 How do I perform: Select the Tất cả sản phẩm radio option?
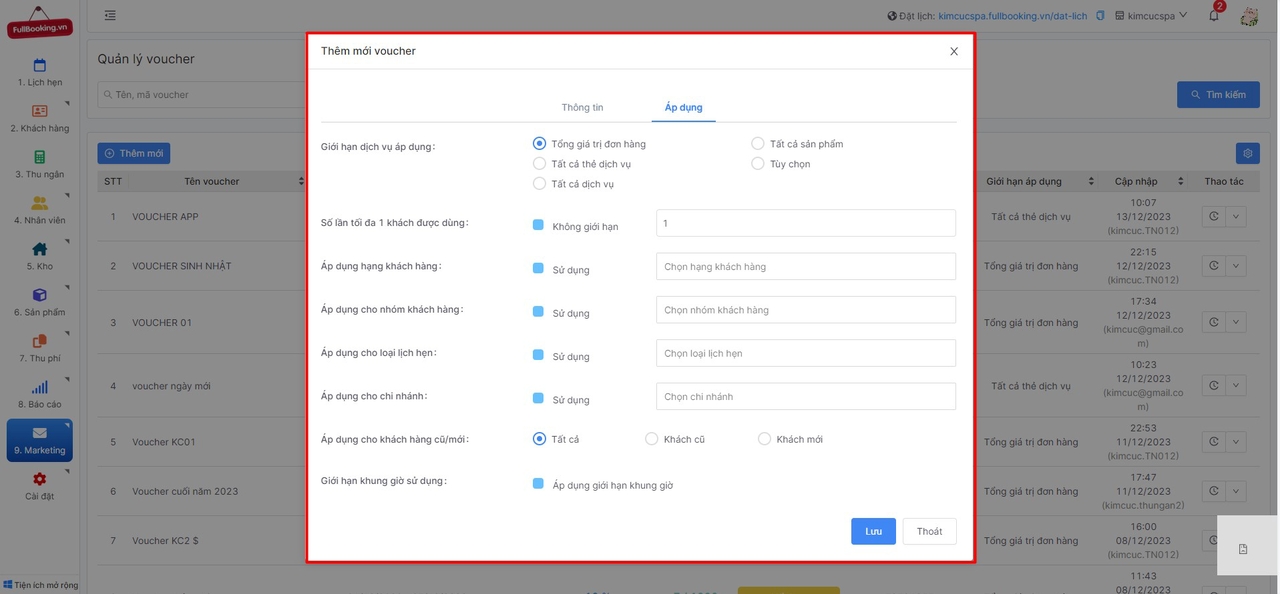[x=758, y=144]
